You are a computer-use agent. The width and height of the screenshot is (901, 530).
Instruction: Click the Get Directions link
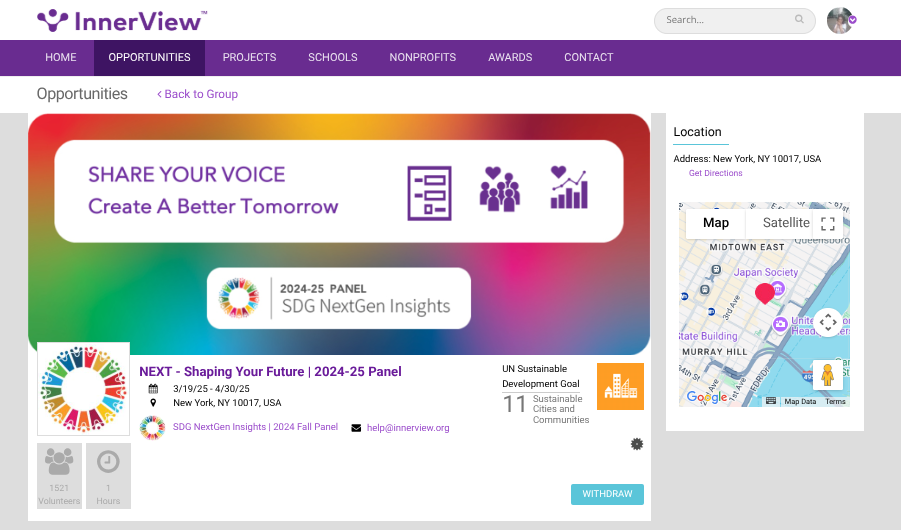pos(715,173)
